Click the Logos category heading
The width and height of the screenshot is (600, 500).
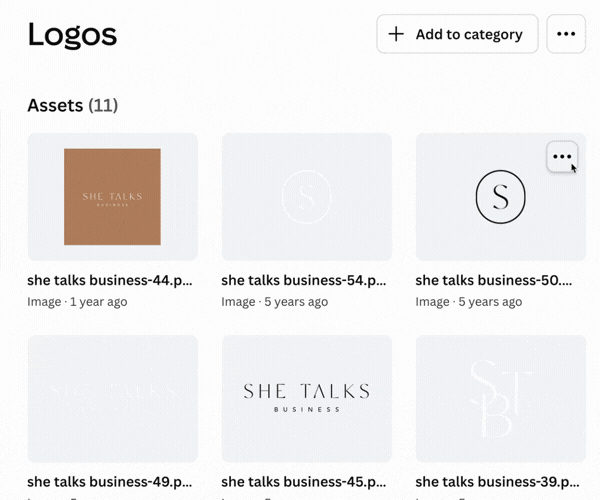(x=72, y=35)
